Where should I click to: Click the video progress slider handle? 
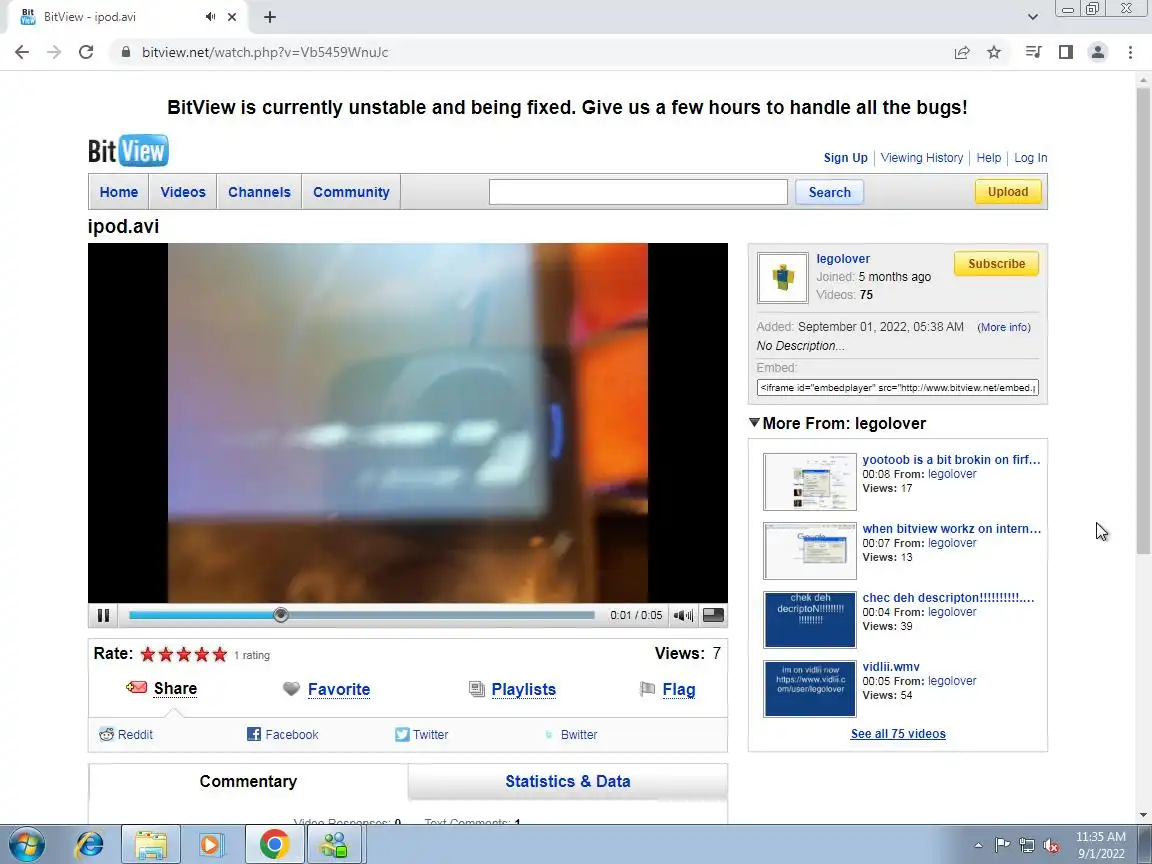[281, 615]
